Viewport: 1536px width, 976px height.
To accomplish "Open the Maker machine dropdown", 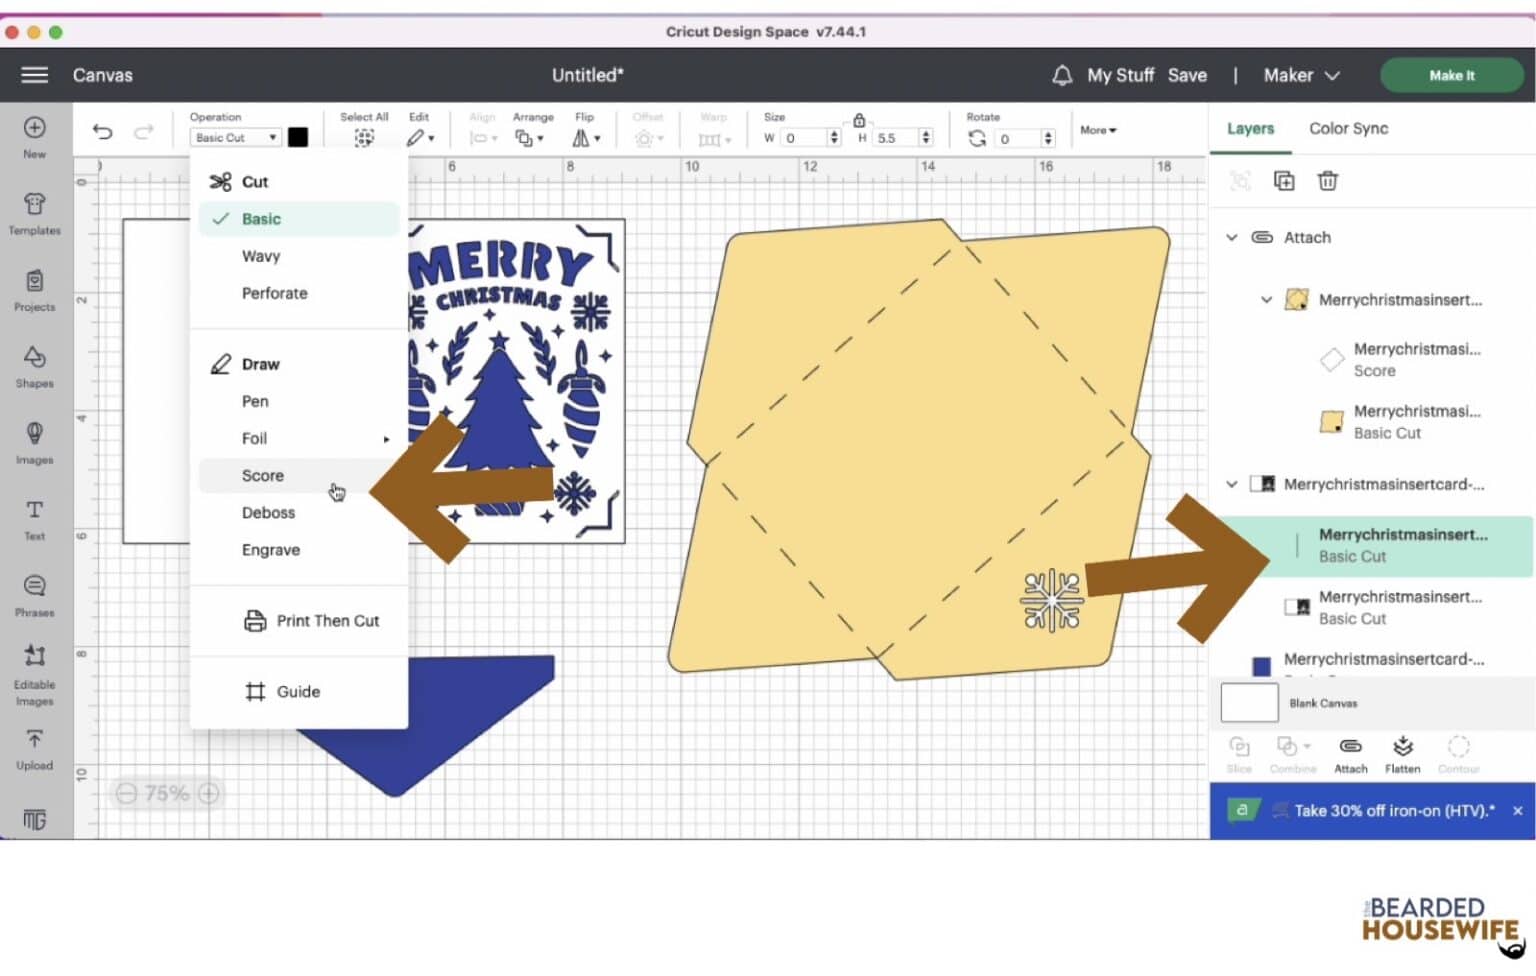I will coord(1300,75).
